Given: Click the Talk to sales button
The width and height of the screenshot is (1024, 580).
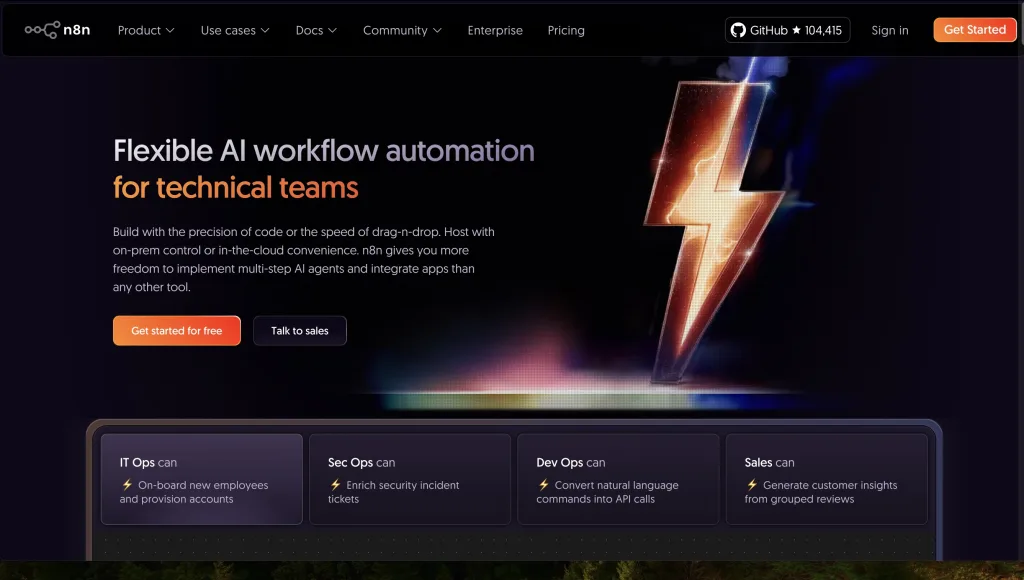Looking at the screenshot, I should tap(300, 330).
